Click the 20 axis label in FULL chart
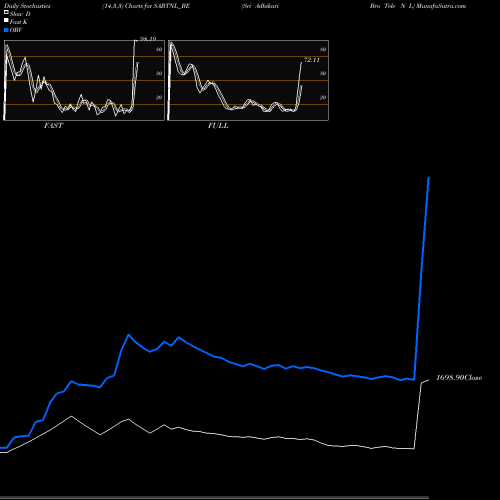Viewport: 500px width, 500px height. 323,97
